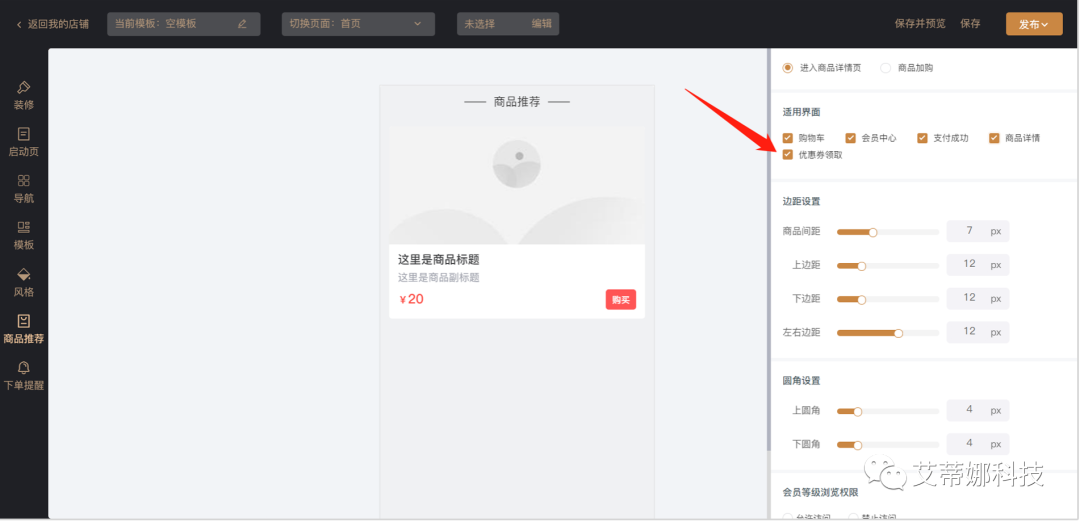Click 编辑 next to 未选择

(x=541, y=24)
